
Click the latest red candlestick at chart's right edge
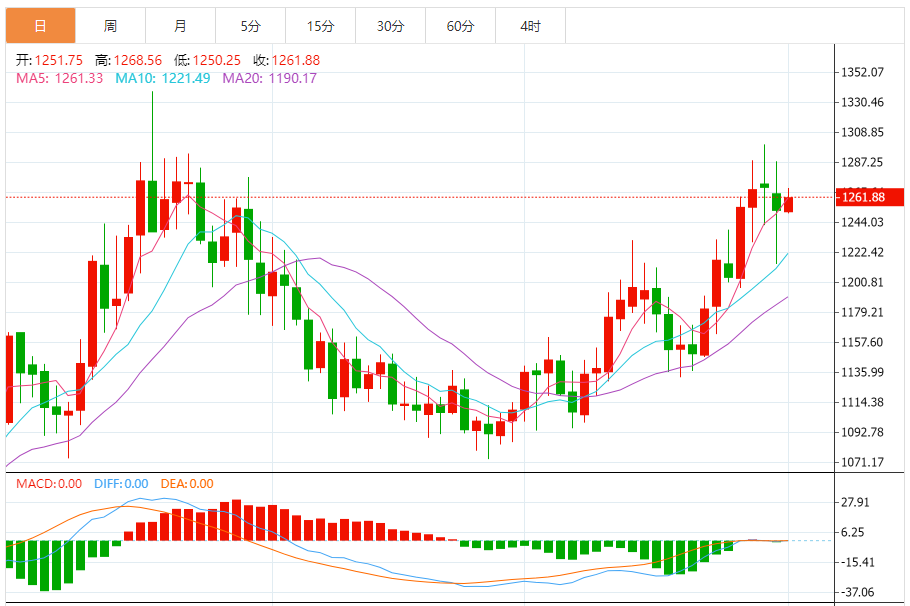(x=788, y=204)
